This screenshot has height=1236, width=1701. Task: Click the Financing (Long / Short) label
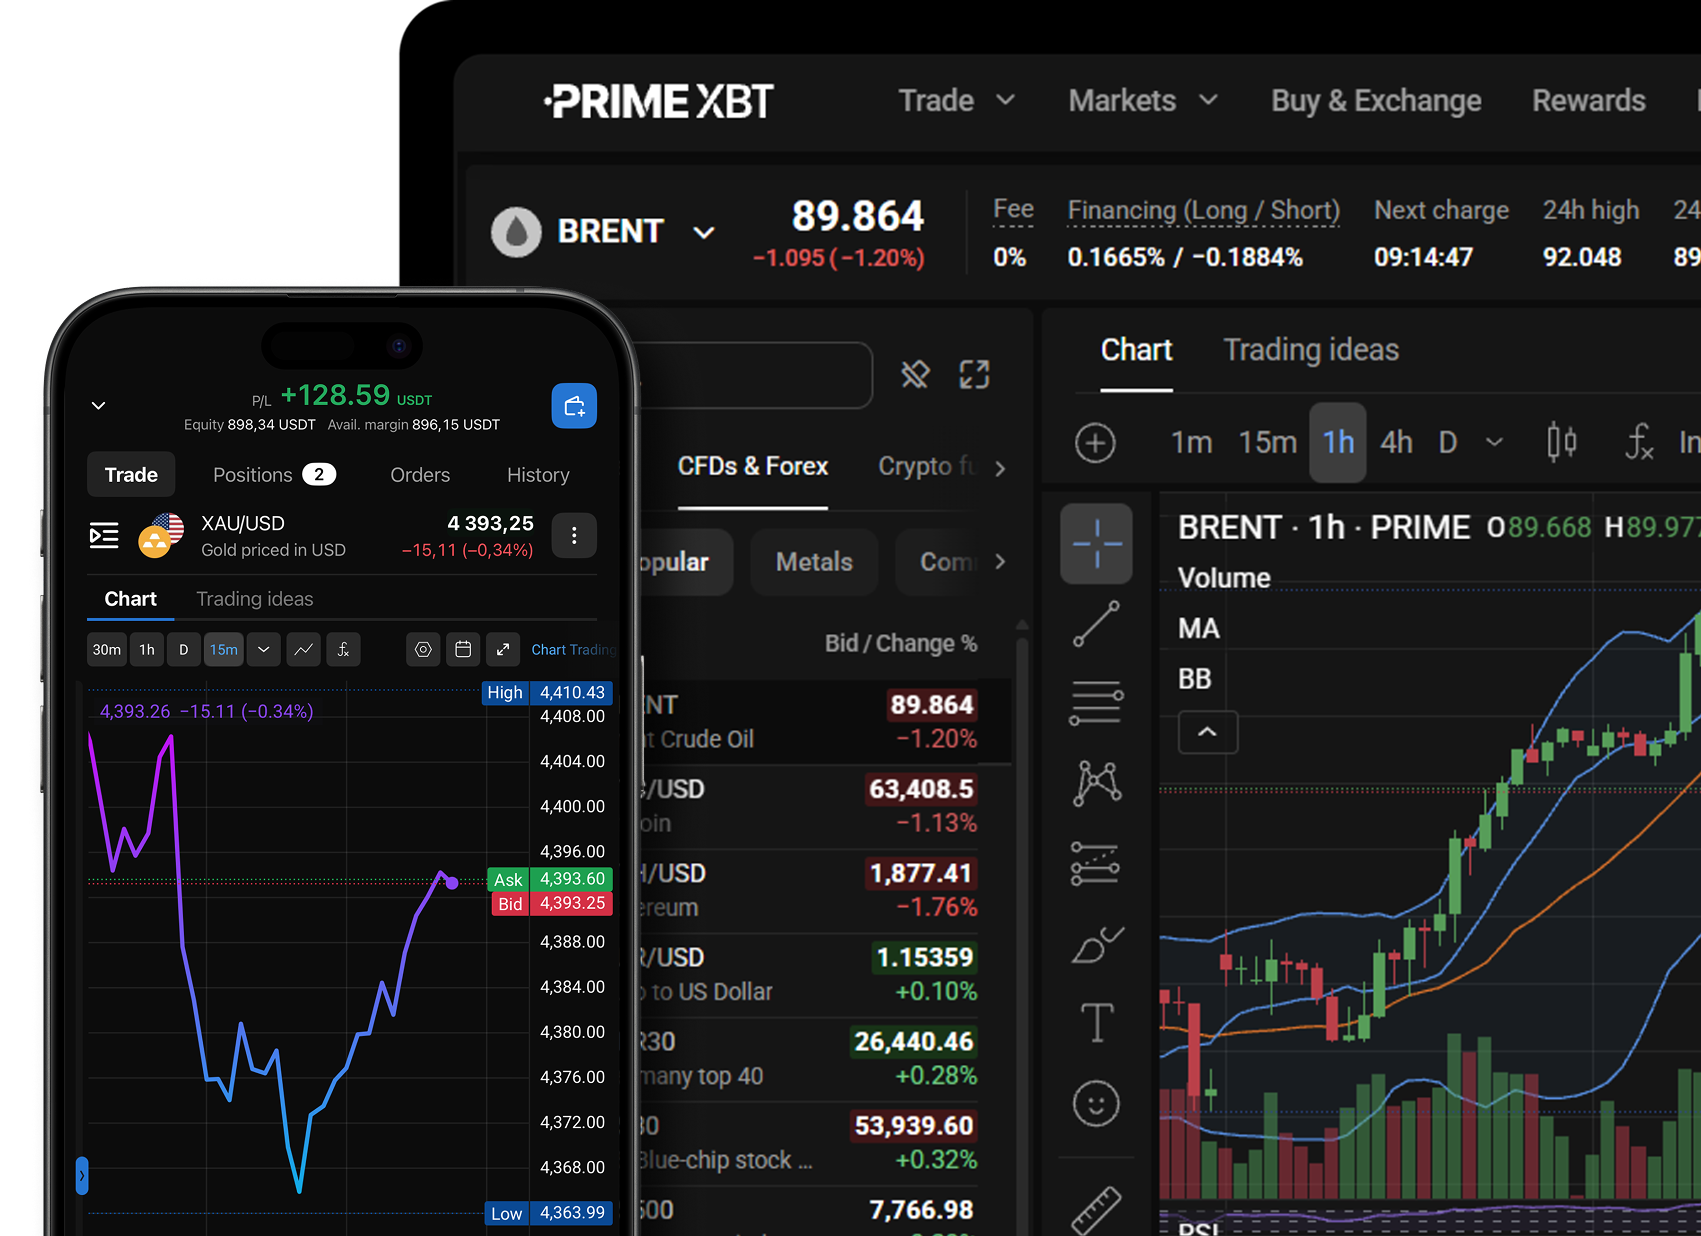(1203, 210)
